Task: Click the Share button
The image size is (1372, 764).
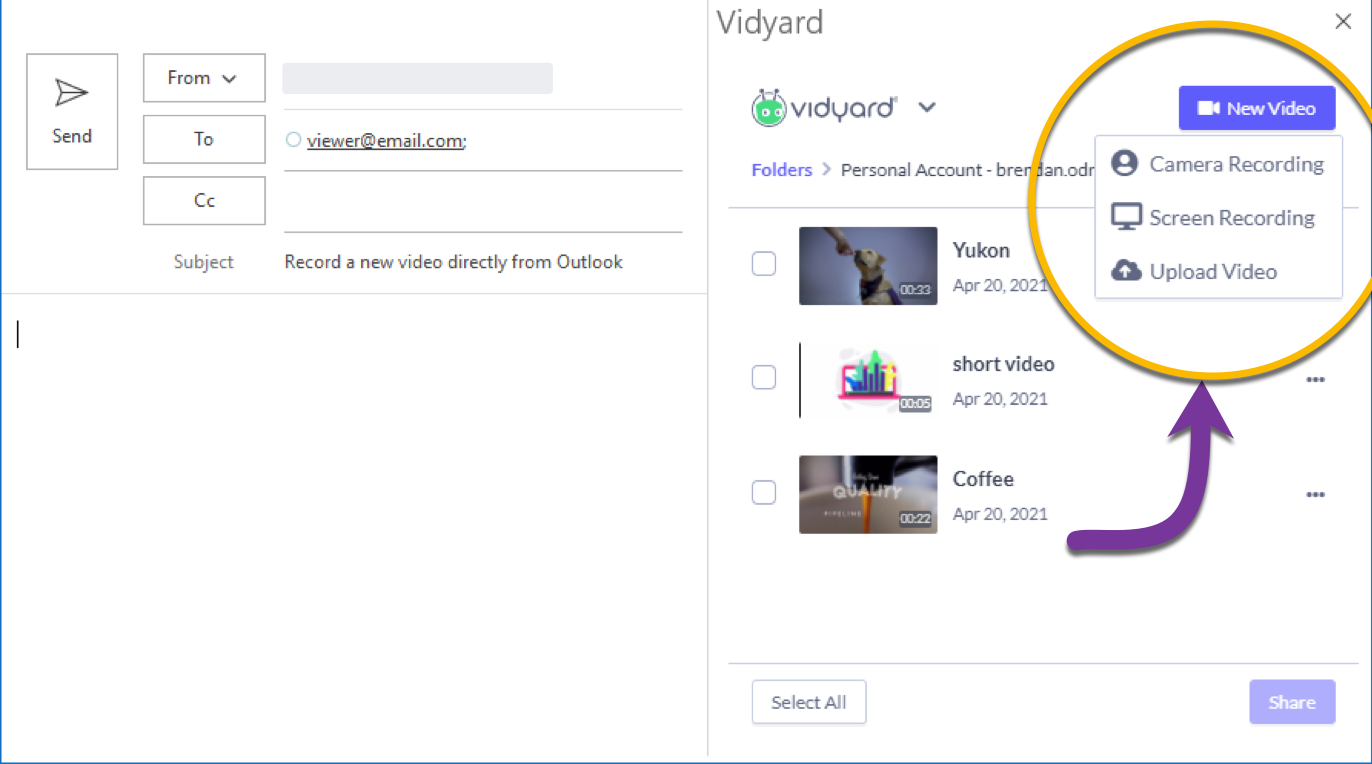Action: [x=1292, y=702]
